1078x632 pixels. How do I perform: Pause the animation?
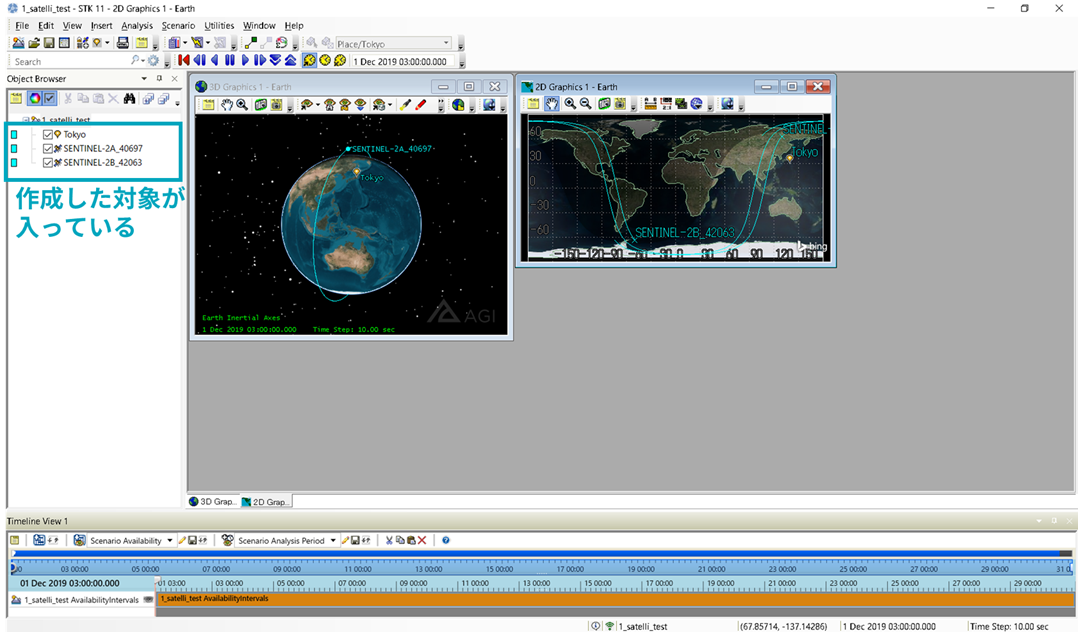click(230, 61)
